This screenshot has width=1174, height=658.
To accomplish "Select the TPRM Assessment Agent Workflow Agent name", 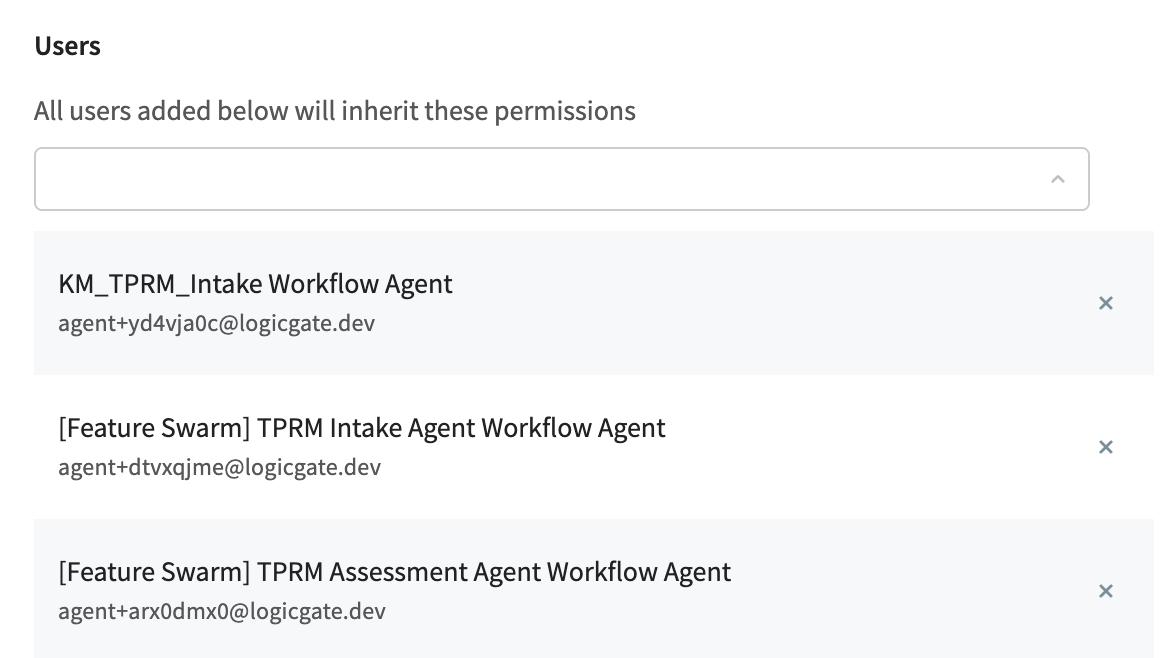I will click(395, 572).
